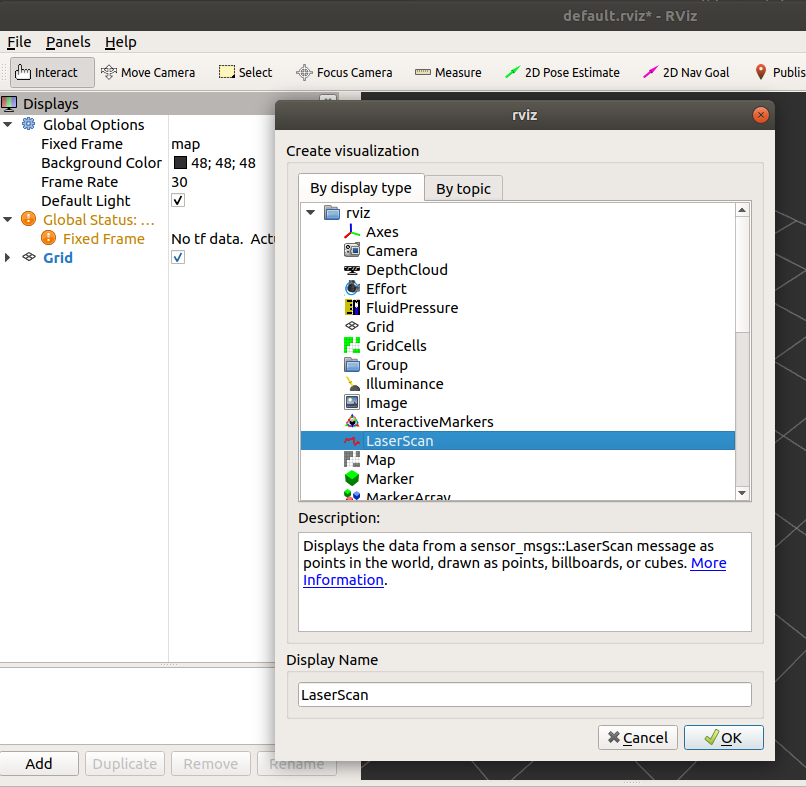Toggle the Grid display checkbox
The image size is (806, 787).
point(178,257)
